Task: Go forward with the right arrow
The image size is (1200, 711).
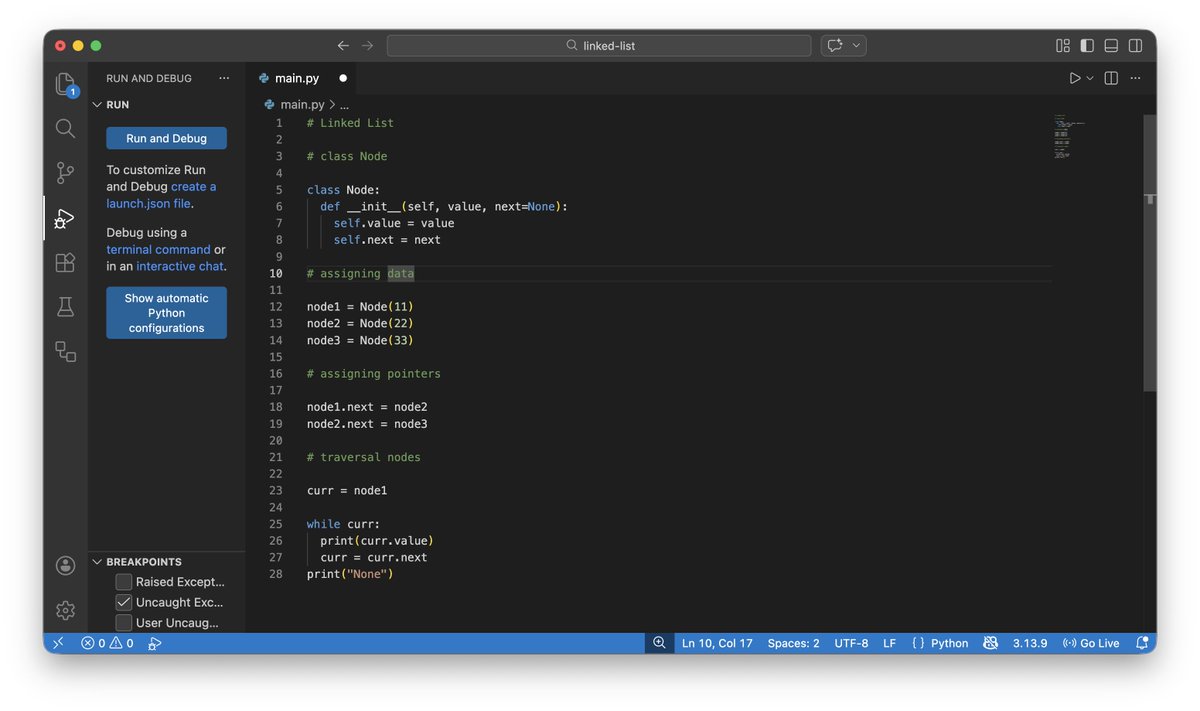Action: [367, 46]
